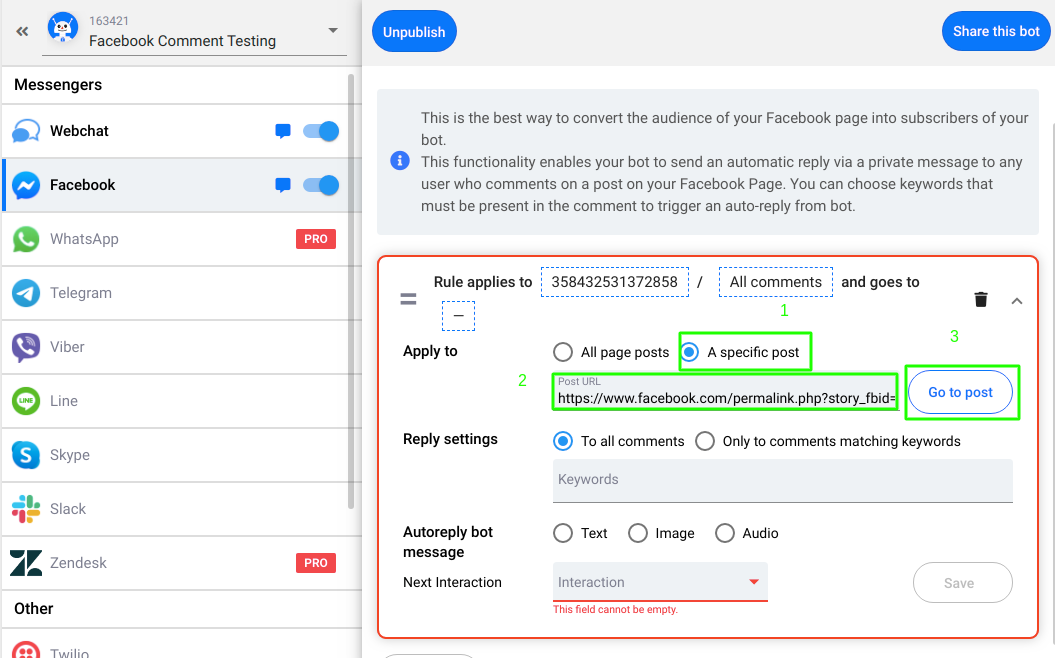Select Audio autoreply radio
The image size is (1055, 658).
click(x=725, y=534)
